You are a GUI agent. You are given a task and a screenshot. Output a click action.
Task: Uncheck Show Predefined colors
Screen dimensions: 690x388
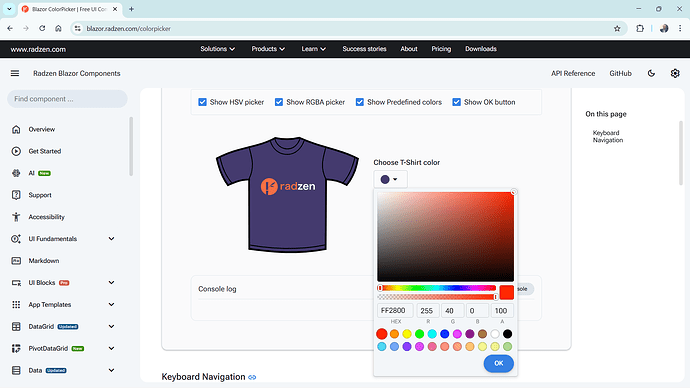tap(360, 102)
